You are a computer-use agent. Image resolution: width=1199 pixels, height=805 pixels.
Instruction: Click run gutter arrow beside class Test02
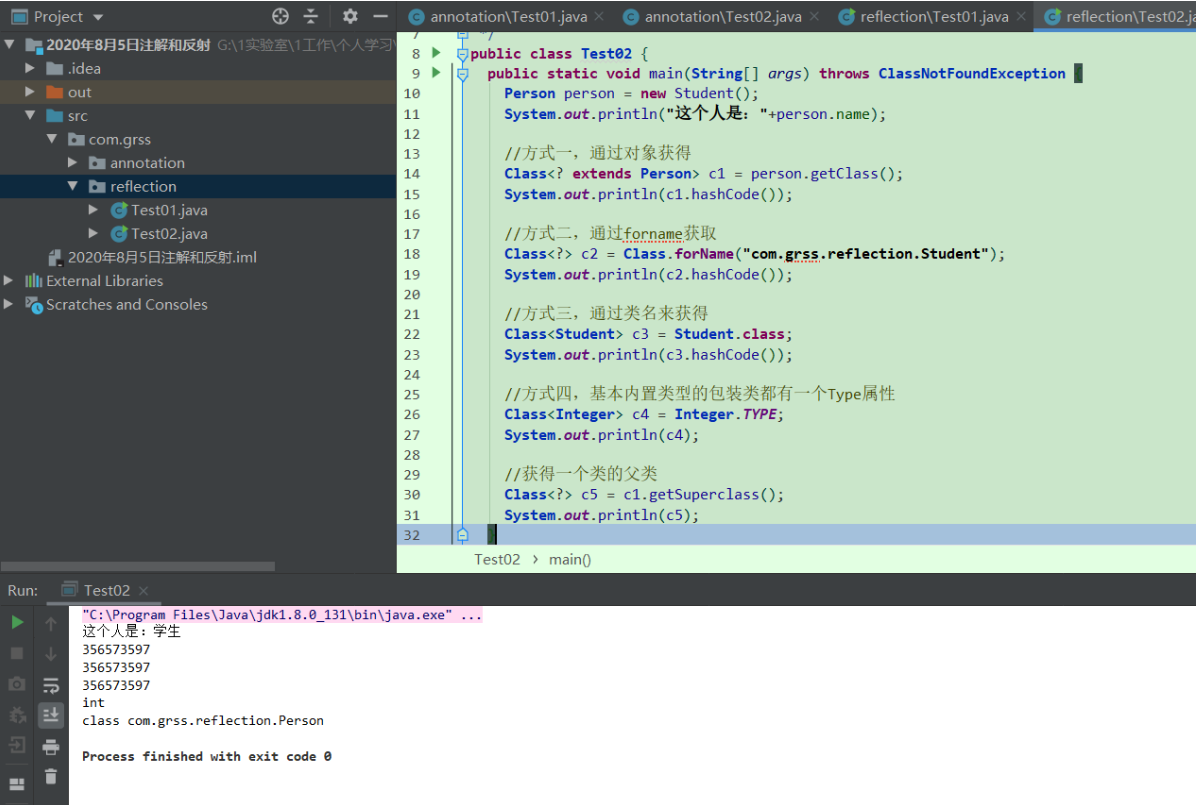(x=436, y=53)
